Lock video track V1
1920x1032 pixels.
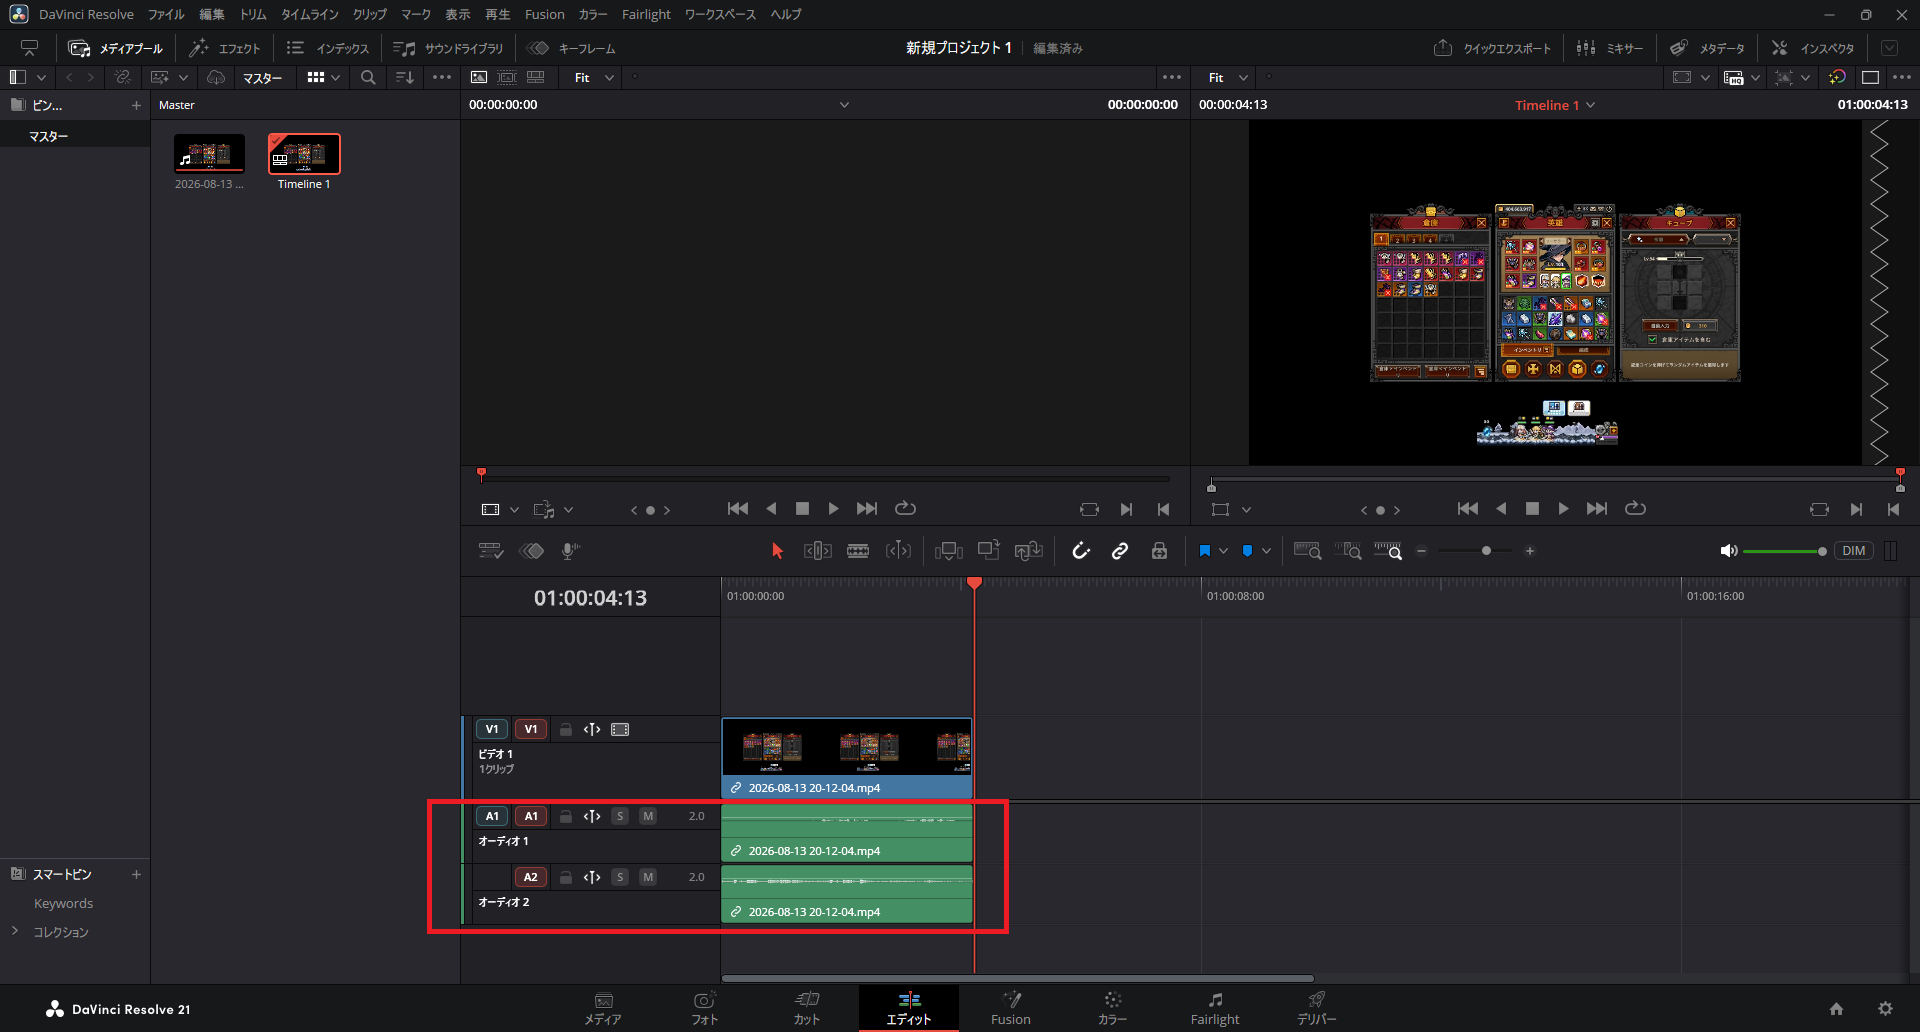coord(565,729)
